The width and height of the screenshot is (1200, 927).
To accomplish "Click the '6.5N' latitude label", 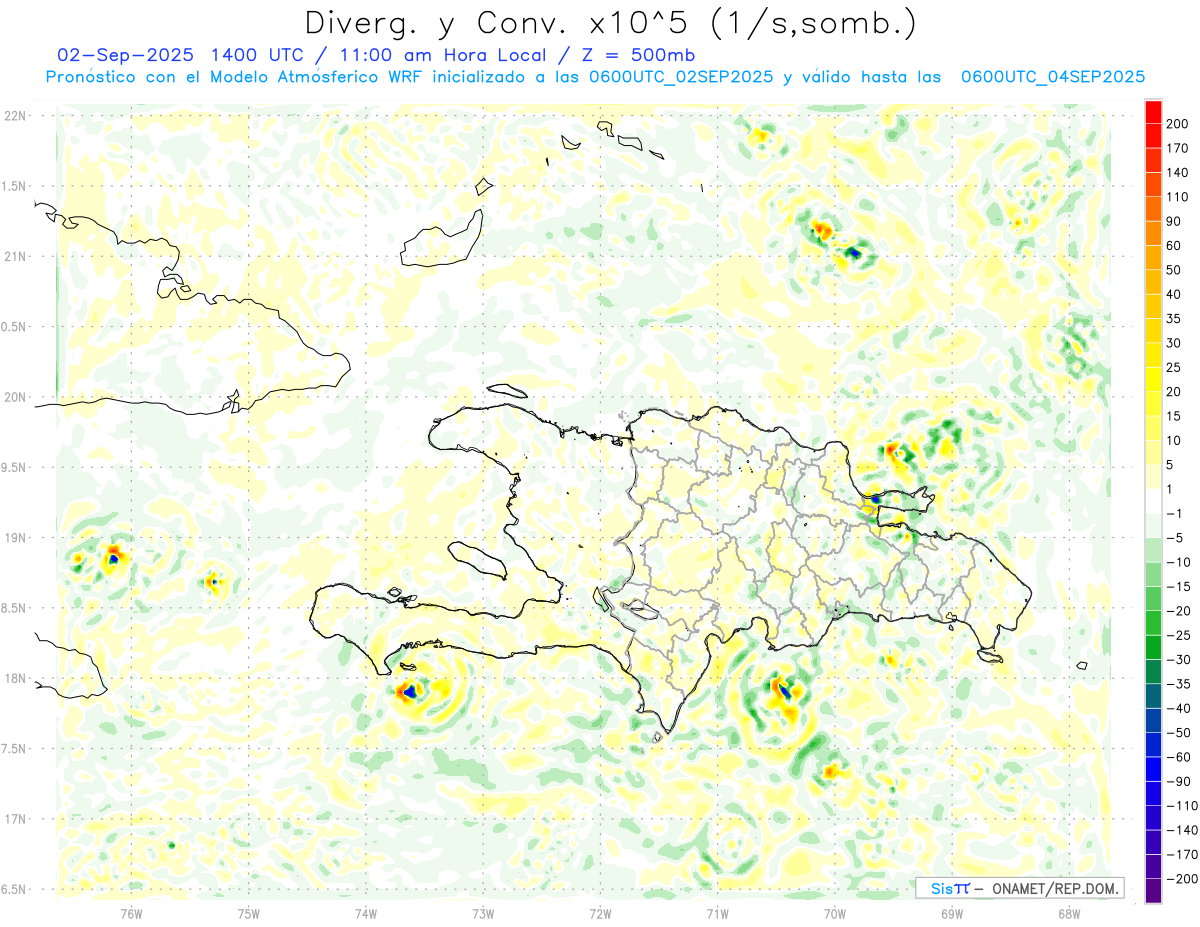I will (14, 889).
